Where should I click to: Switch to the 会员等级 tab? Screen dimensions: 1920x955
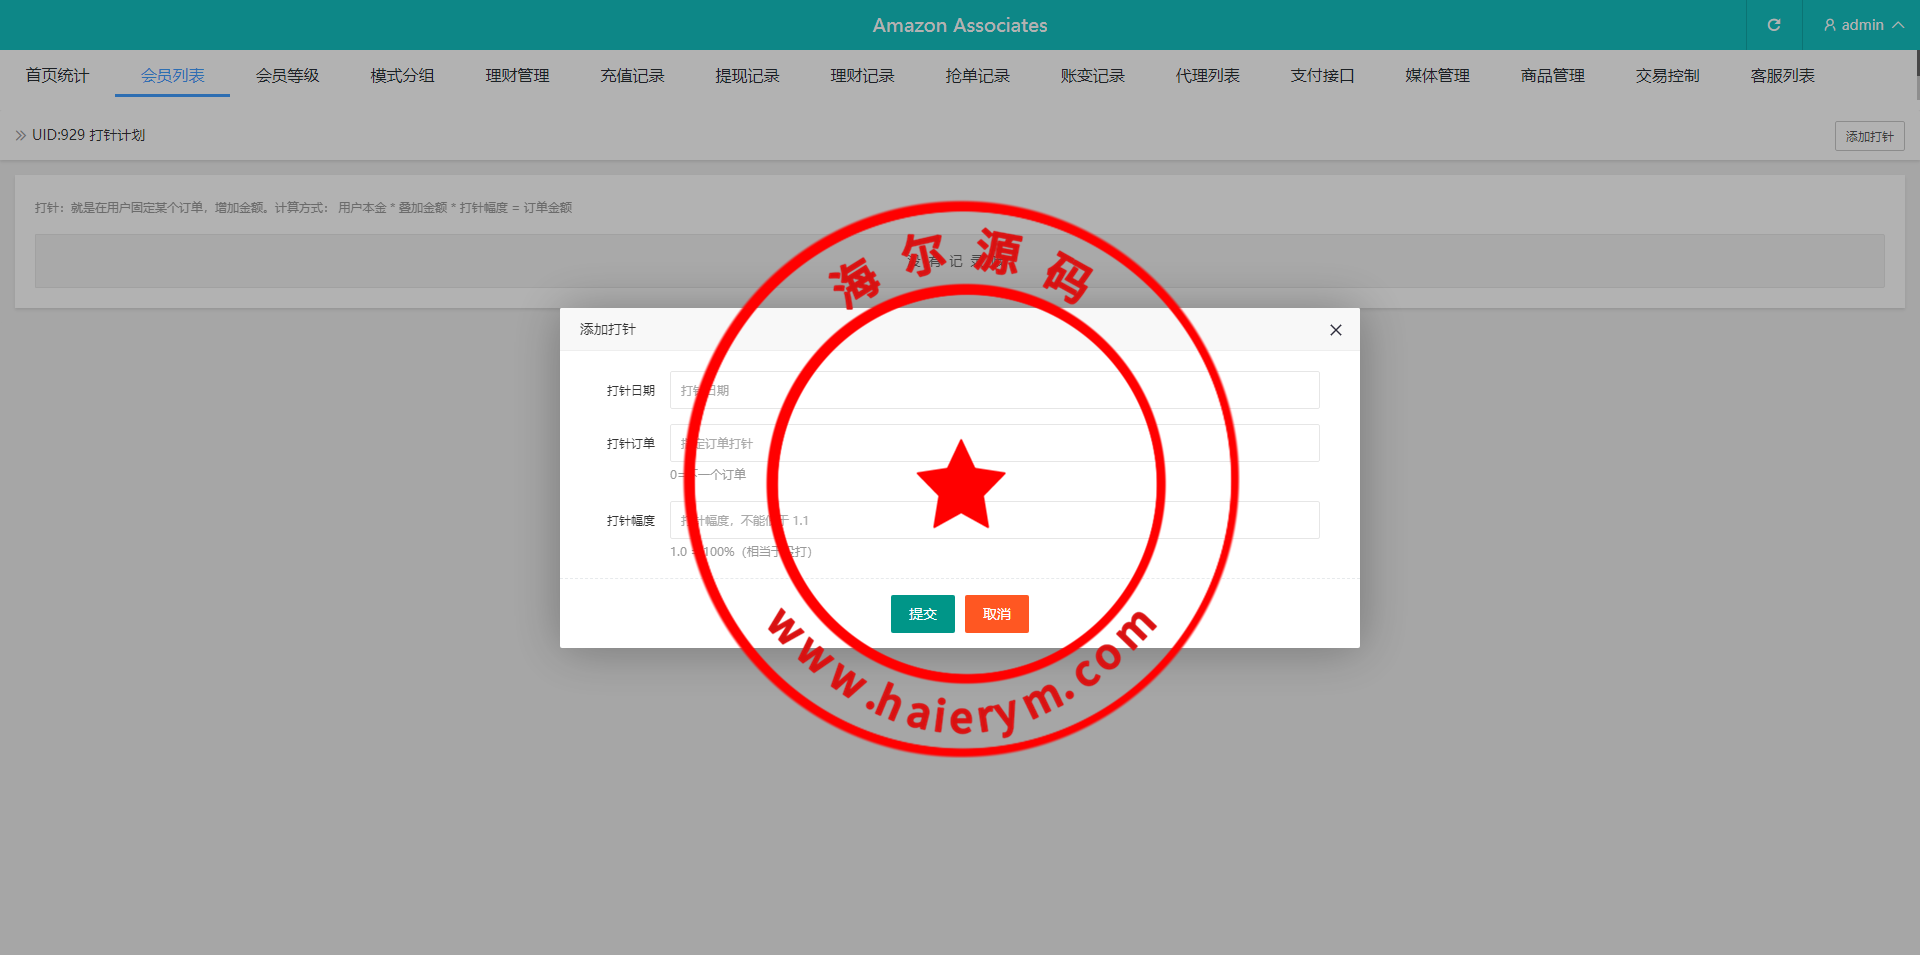(287, 76)
